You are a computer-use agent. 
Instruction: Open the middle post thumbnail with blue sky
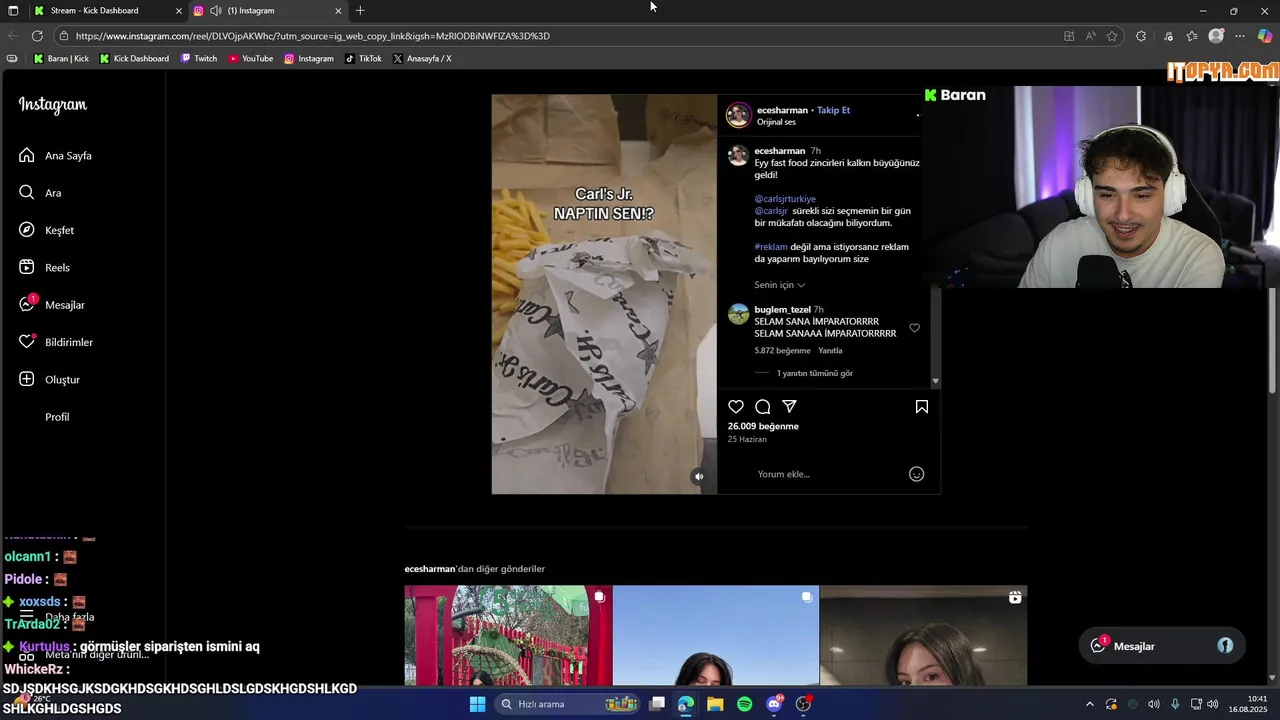tap(716, 635)
